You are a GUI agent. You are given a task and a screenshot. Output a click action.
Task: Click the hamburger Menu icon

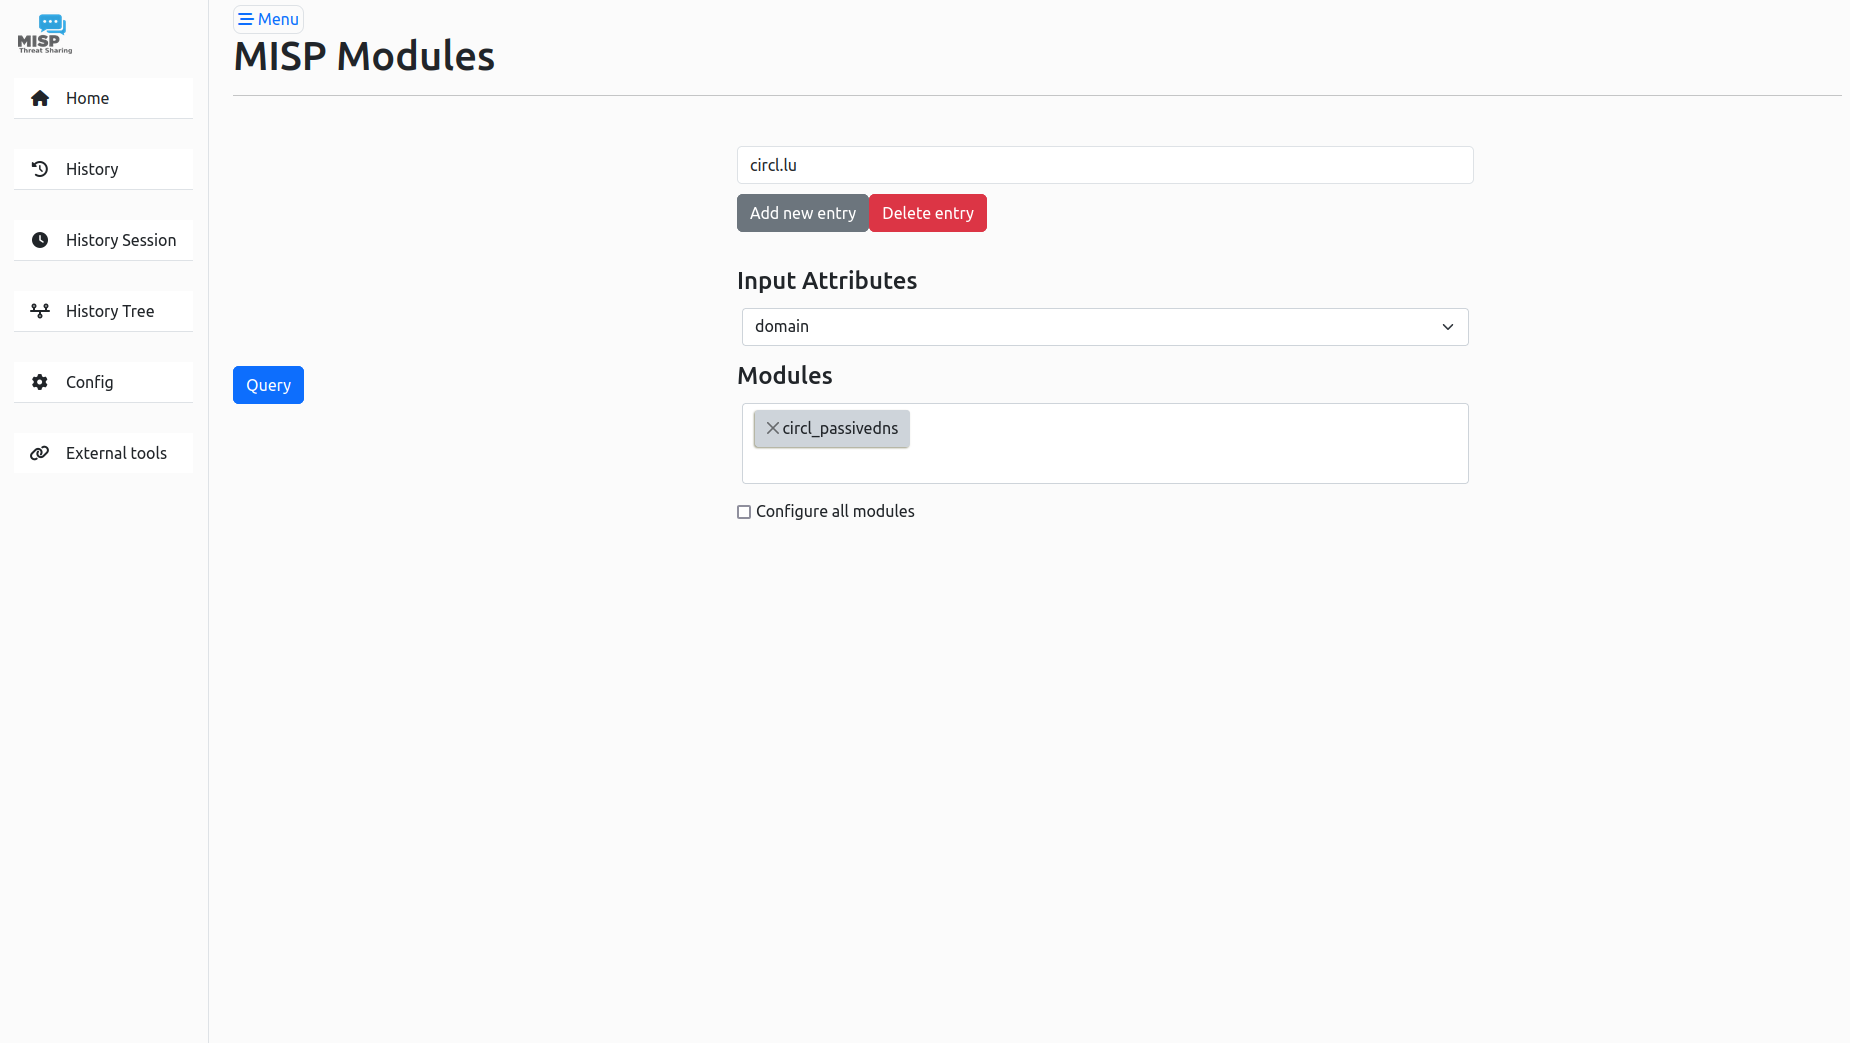246,19
